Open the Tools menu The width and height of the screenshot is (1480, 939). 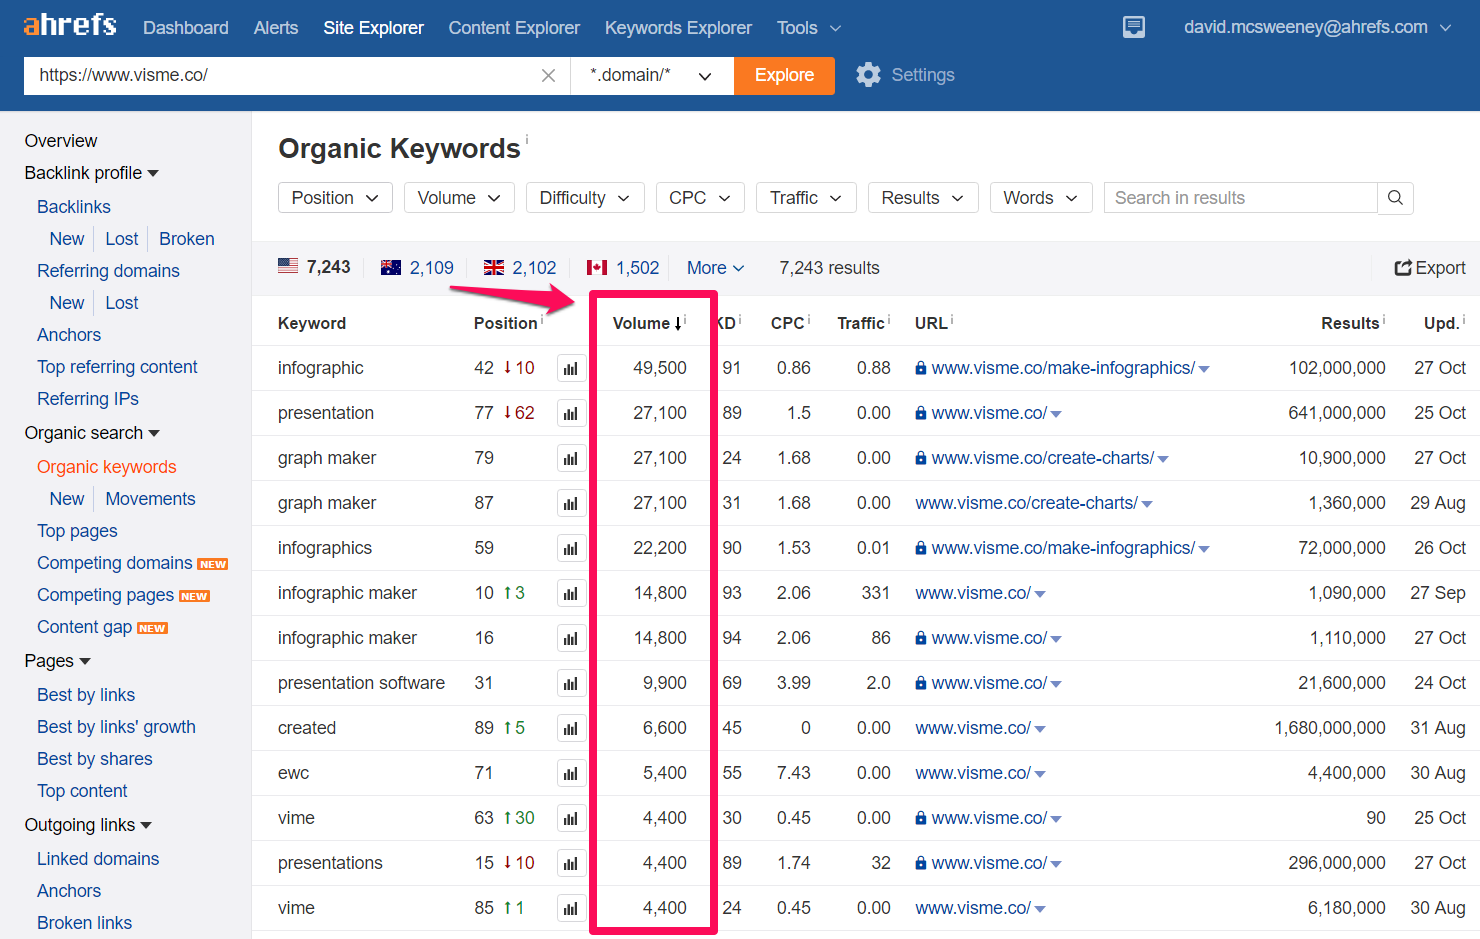(809, 28)
